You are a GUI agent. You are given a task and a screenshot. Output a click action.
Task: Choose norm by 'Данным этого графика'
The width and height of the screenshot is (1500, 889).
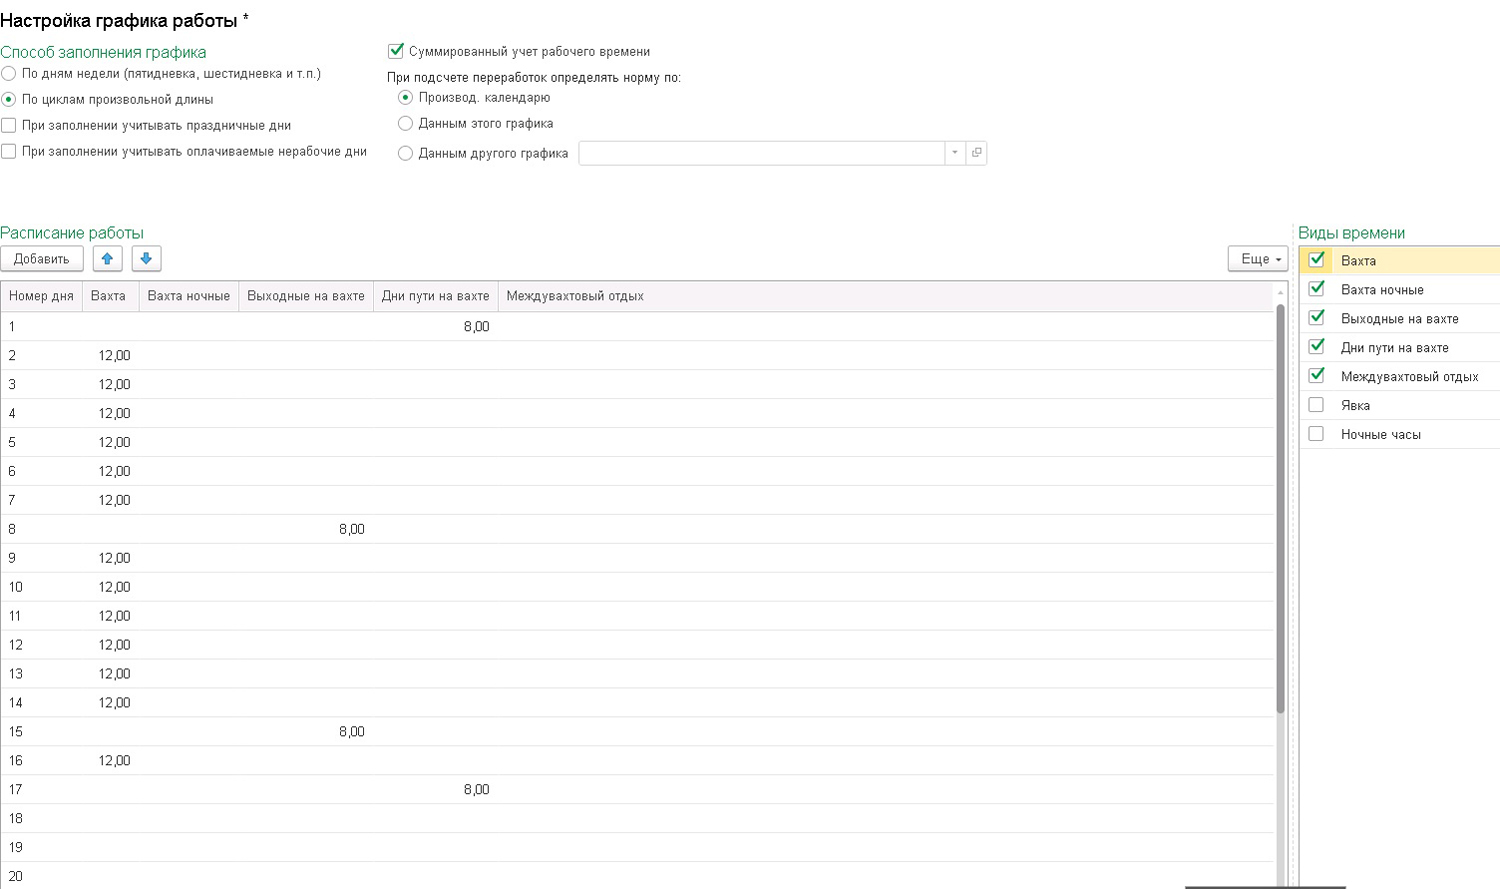pyautogui.click(x=405, y=124)
